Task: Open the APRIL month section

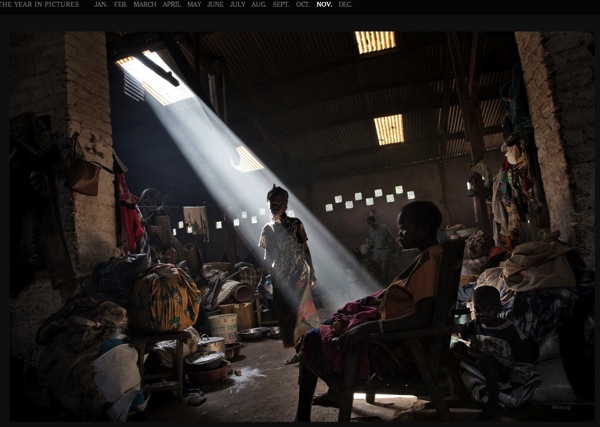Action: pos(172,5)
